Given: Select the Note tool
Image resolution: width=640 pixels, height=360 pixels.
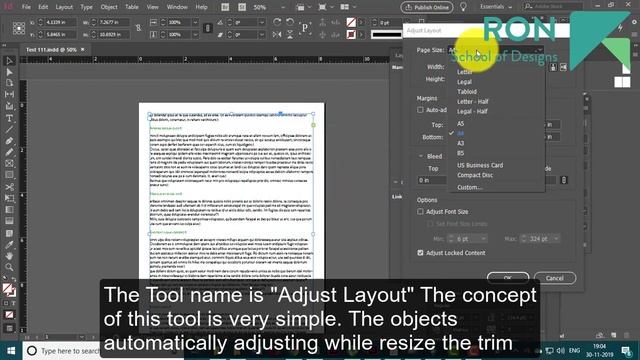Looking at the screenshot, I should coord(9,233).
